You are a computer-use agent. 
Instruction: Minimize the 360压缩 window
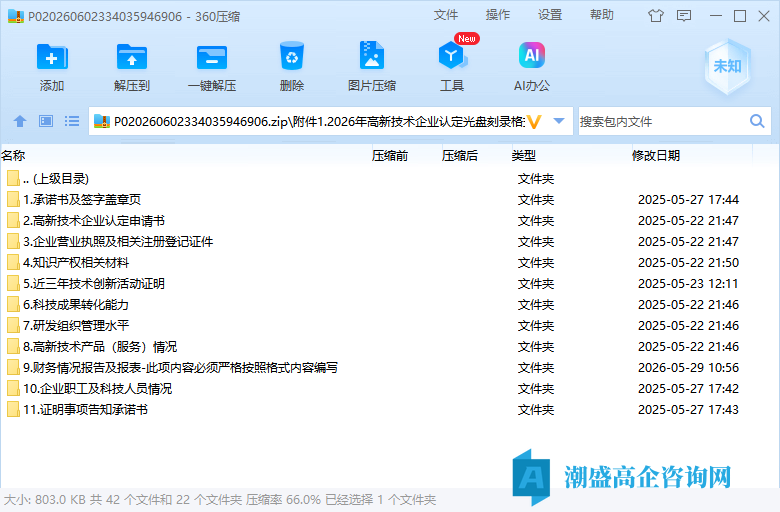[x=716, y=16]
